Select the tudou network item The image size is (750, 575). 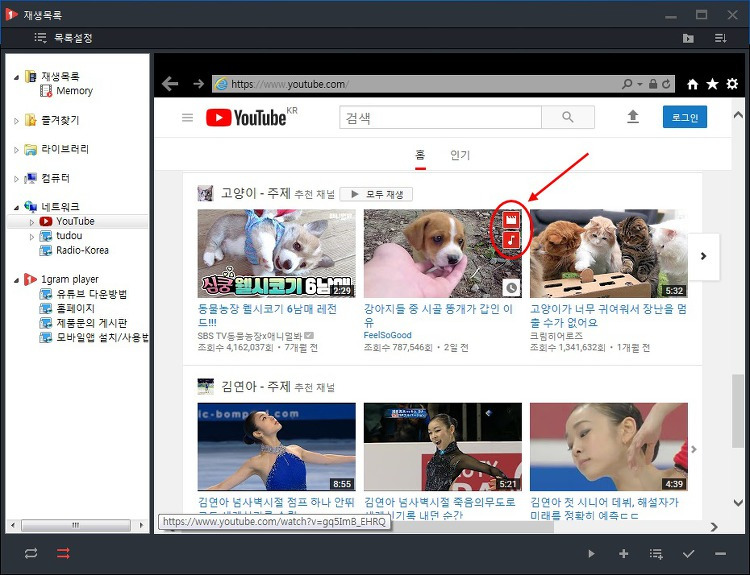point(69,236)
